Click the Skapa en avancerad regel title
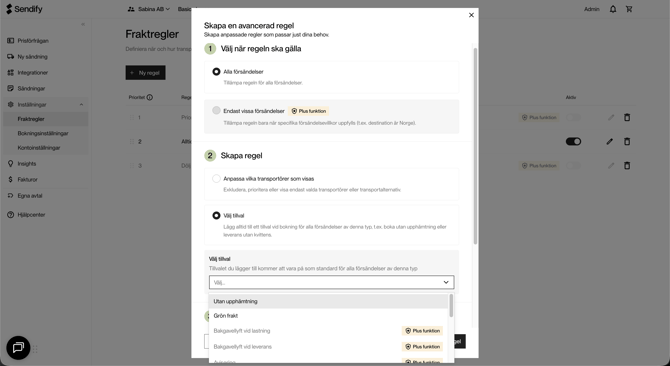This screenshot has width=670, height=366. click(x=249, y=26)
